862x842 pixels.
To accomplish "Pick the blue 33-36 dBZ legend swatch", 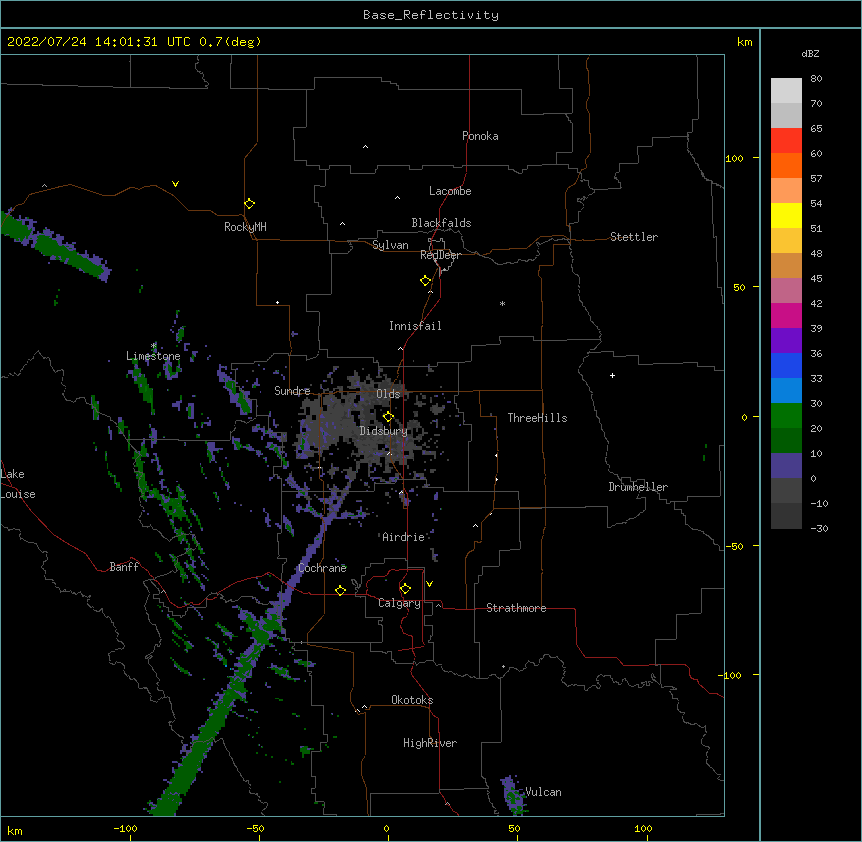I will (786, 365).
